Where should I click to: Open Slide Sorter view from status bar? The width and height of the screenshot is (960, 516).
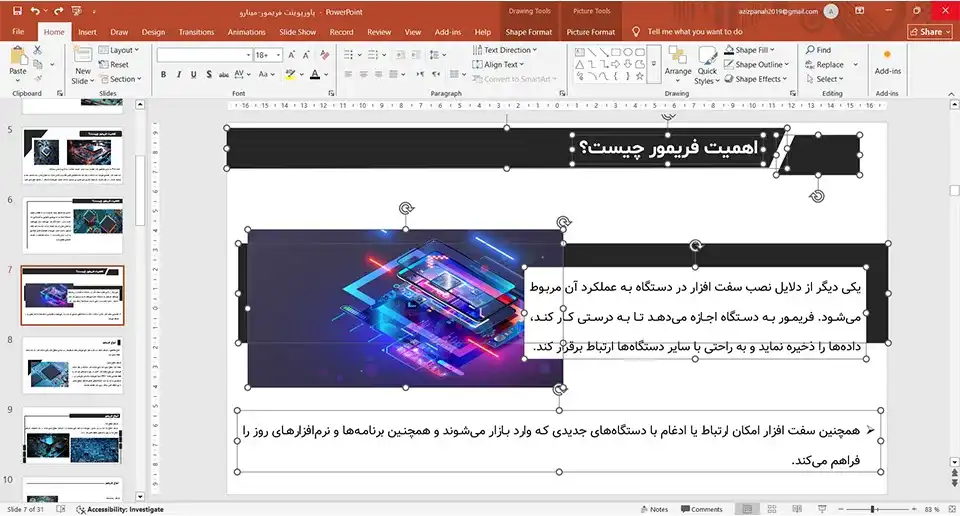[x=772, y=509]
